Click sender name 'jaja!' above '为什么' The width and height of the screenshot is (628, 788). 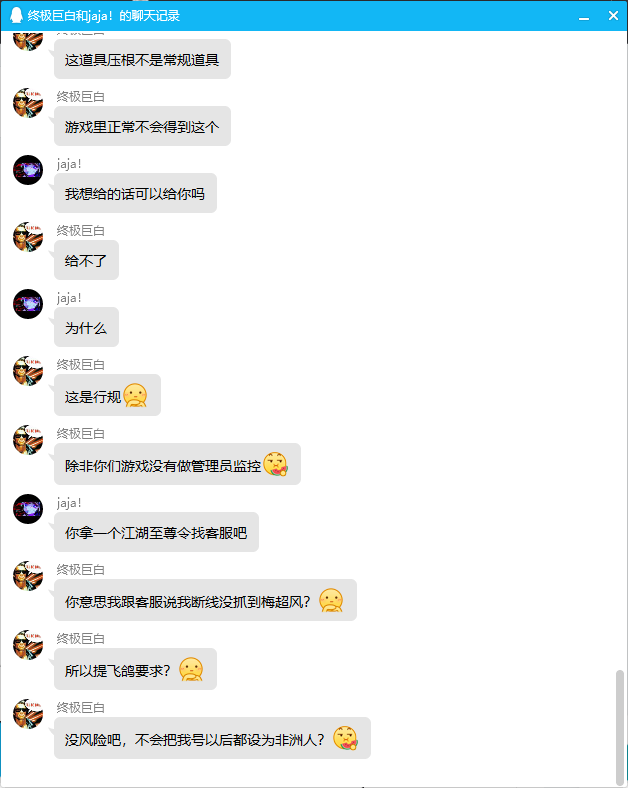(69, 298)
